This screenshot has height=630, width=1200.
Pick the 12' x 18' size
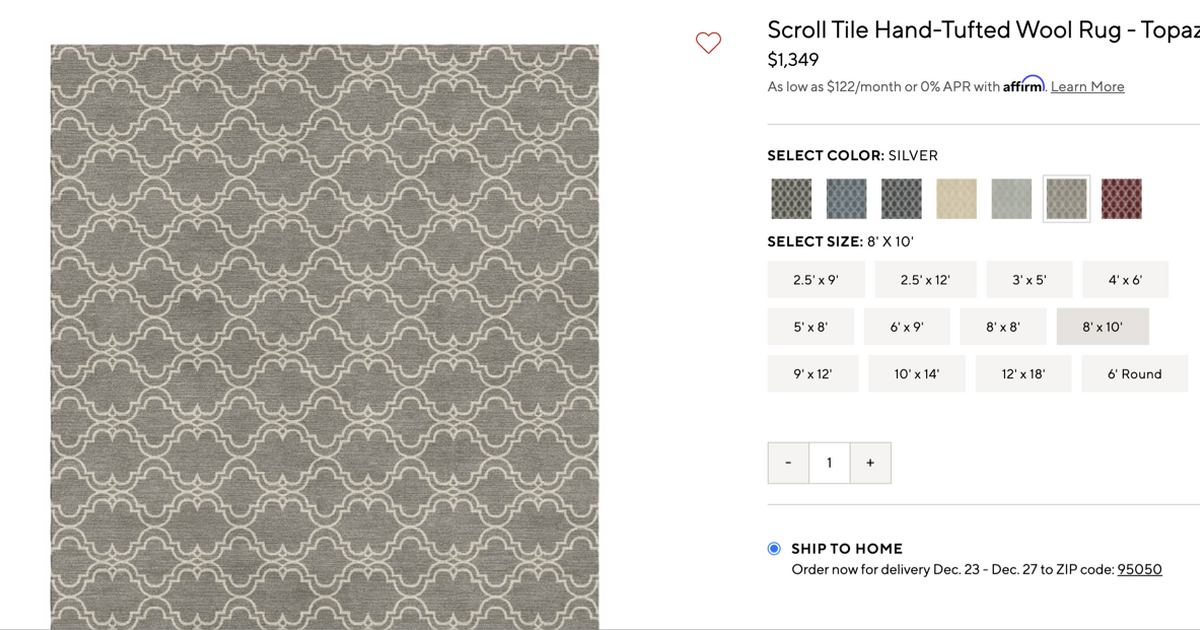pos(1023,373)
